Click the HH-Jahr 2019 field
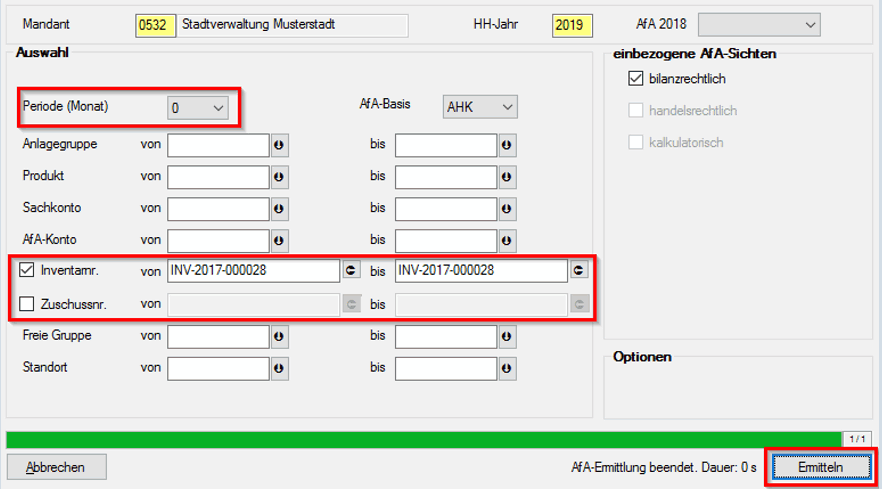Image resolution: width=882 pixels, height=489 pixels. pyautogui.click(x=572, y=24)
